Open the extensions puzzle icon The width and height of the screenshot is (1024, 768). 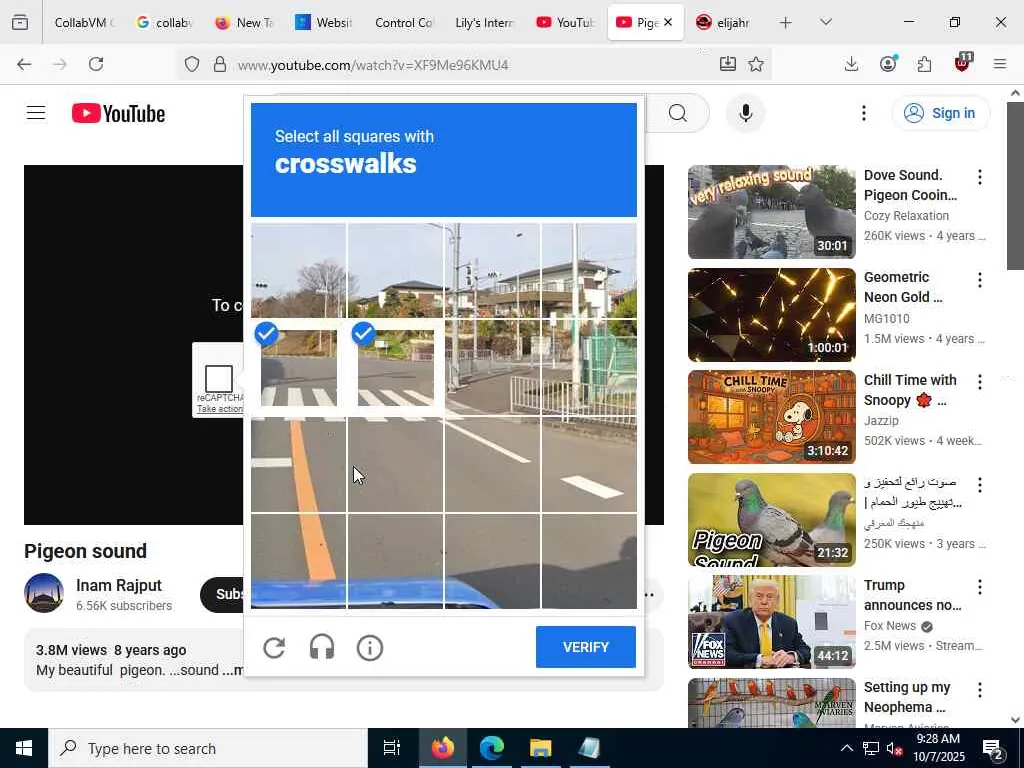pos(925,64)
